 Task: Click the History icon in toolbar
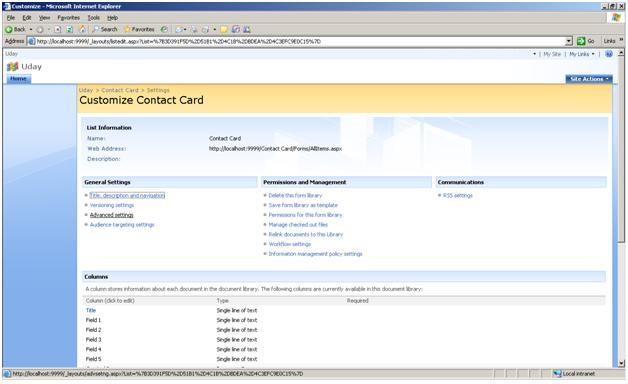[x=164, y=29]
